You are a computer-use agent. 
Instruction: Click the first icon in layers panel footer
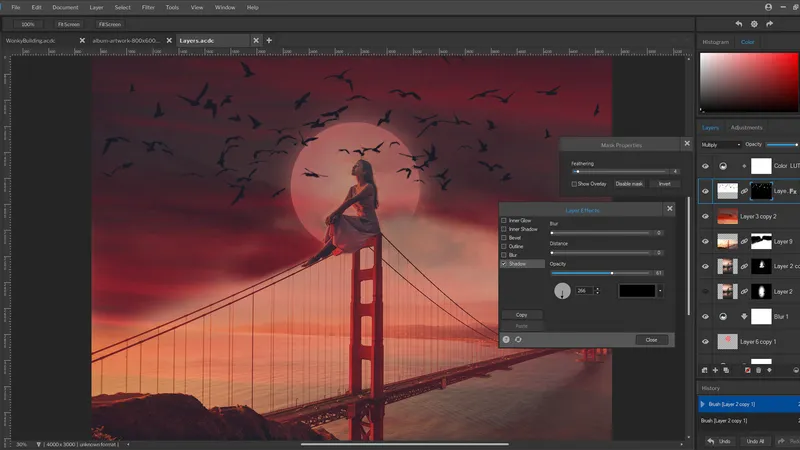(705, 370)
